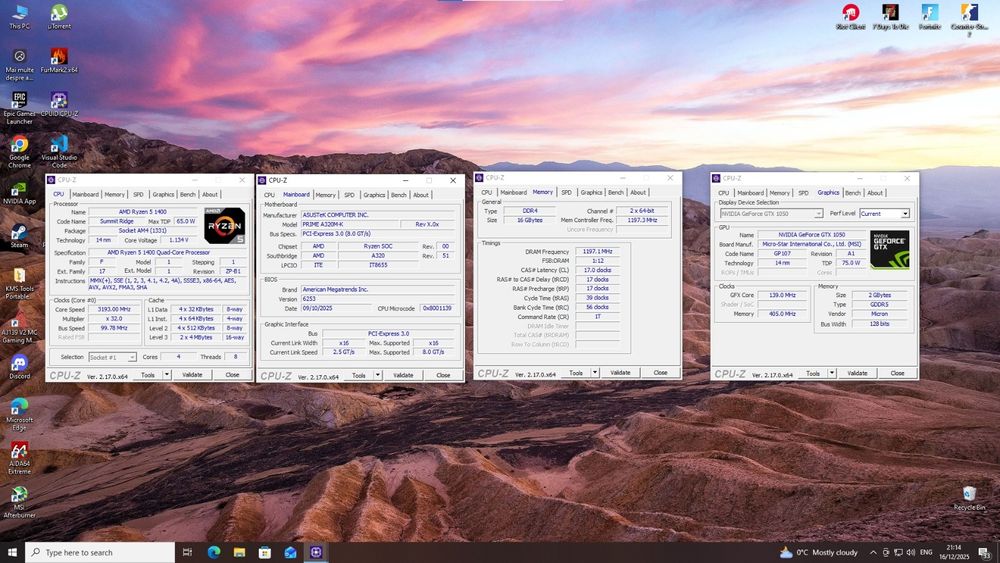This screenshot has width=1000, height=563.
Task: Click DRAM Frequency value 1197.1 MHz
Action: [597, 251]
